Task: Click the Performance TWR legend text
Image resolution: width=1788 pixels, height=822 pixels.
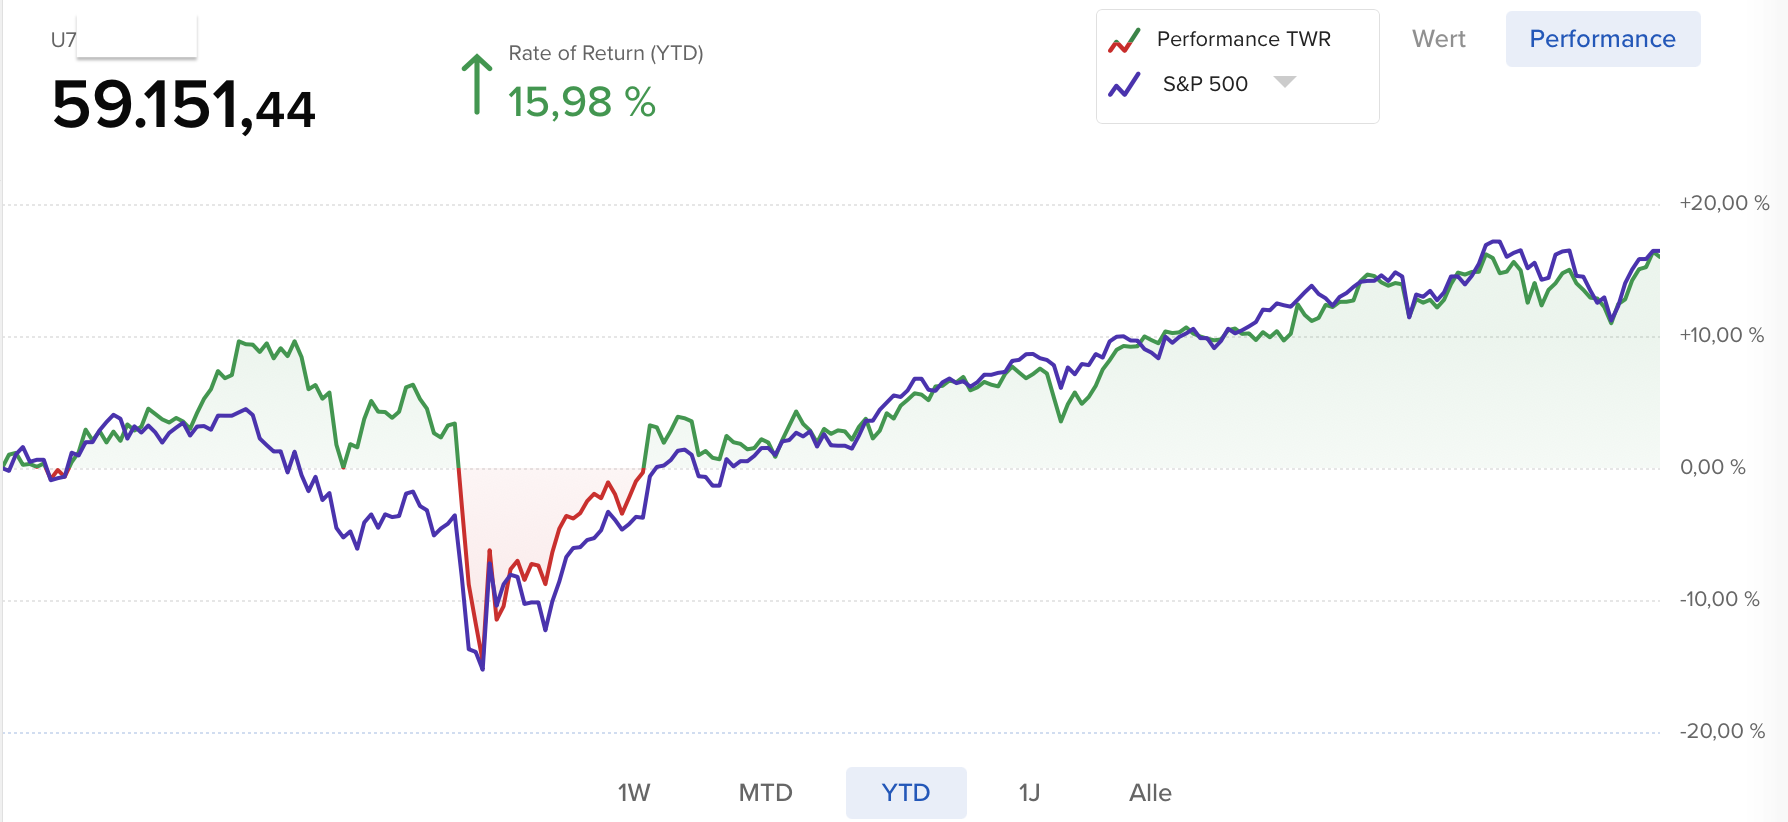Action: point(1243,39)
